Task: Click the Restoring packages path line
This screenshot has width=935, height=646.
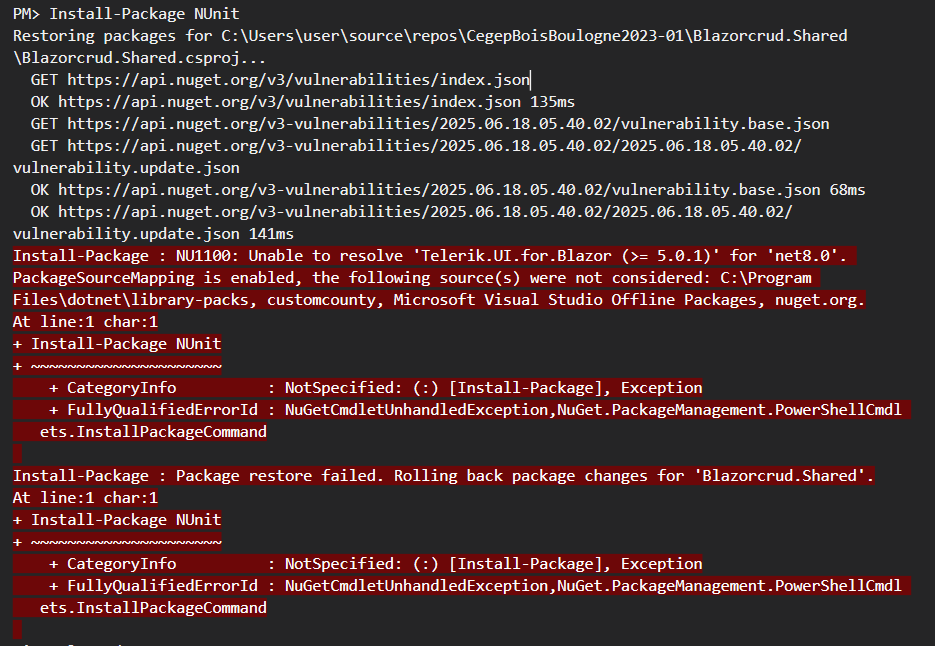Action: click(430, 36)
